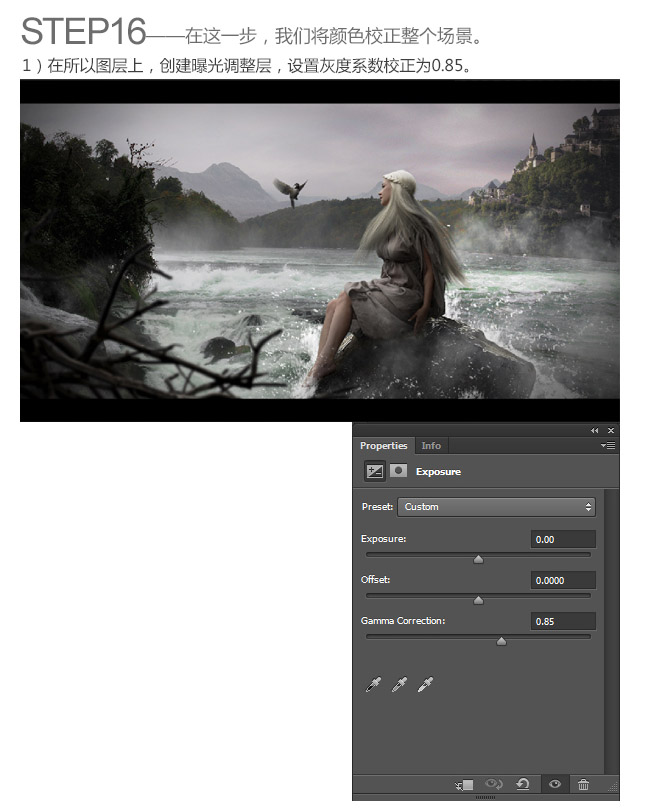Select the white point eyedropper
Viewport: 656px width, 810px height.
point(425,684)
